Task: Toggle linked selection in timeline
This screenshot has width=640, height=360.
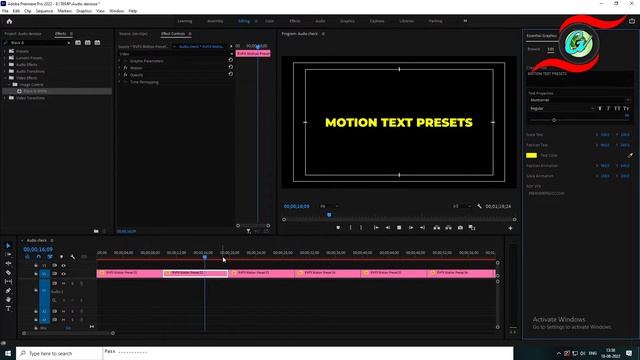Action: (50, 257)
